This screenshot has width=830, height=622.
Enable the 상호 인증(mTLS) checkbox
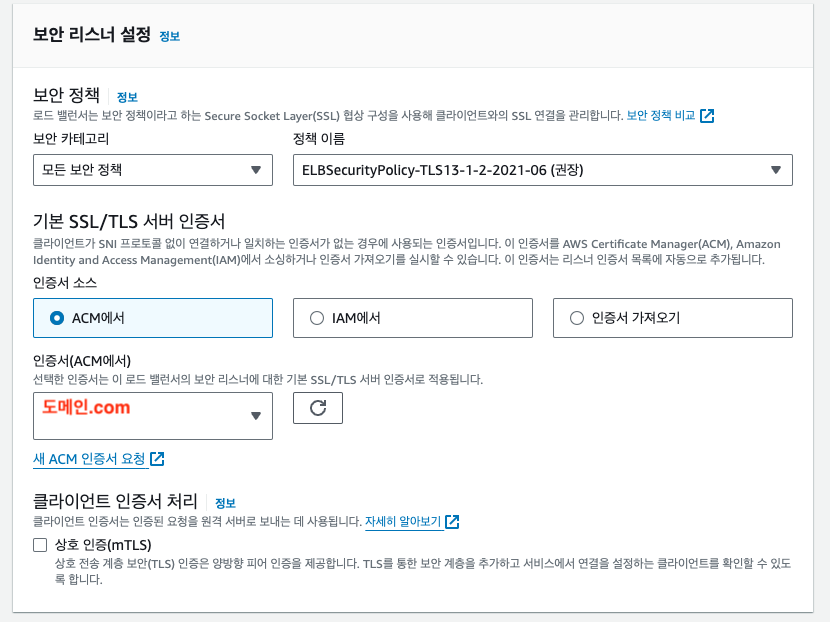(x=40, y=545)
